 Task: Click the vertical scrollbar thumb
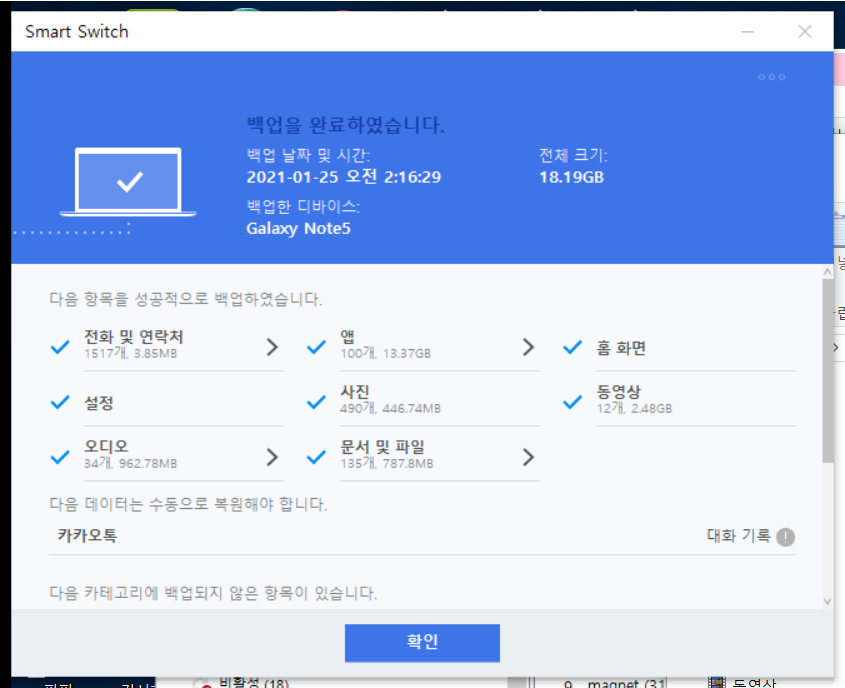click(828, 371)
